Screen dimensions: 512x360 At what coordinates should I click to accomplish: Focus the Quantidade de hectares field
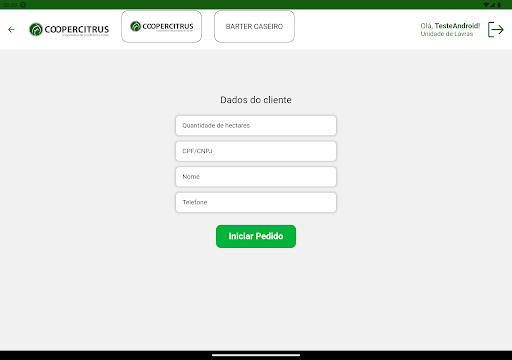coord(256,126)
